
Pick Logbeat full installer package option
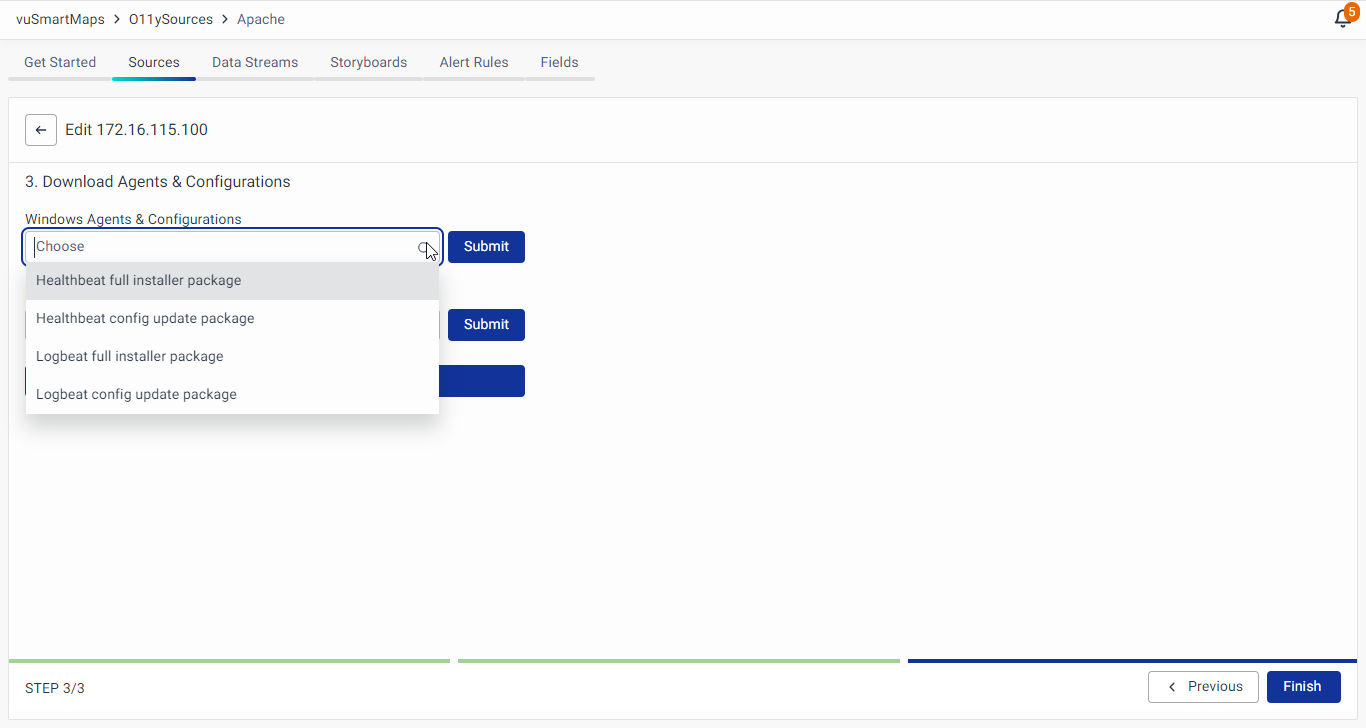pyautogui.click(x=129, y=357)
